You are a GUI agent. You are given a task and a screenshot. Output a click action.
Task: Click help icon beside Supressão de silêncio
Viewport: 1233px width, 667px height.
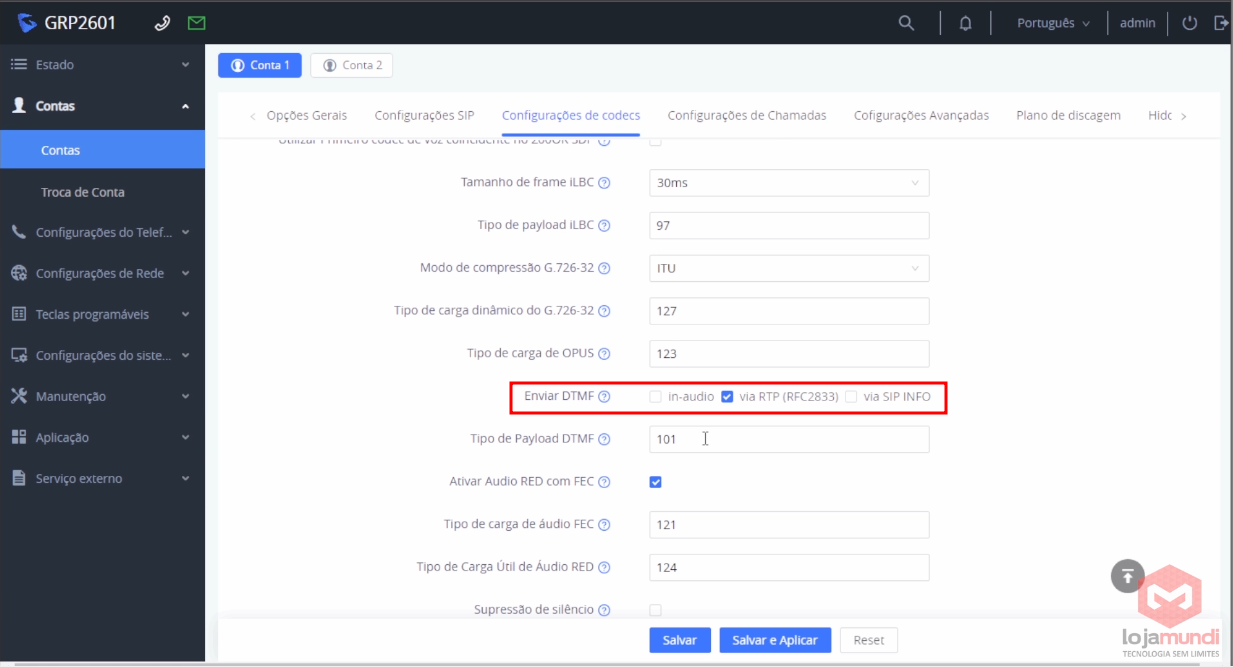click(x=604, y=610)
